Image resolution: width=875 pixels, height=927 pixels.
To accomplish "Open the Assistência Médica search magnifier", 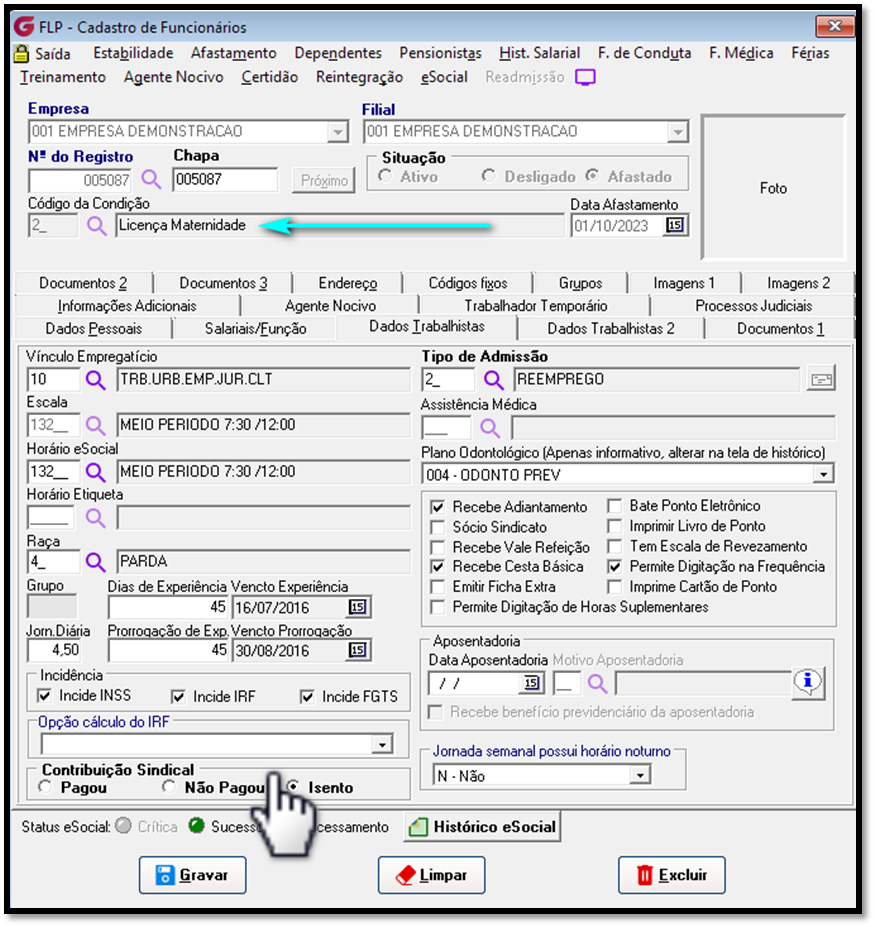I will tap(490, 427).
